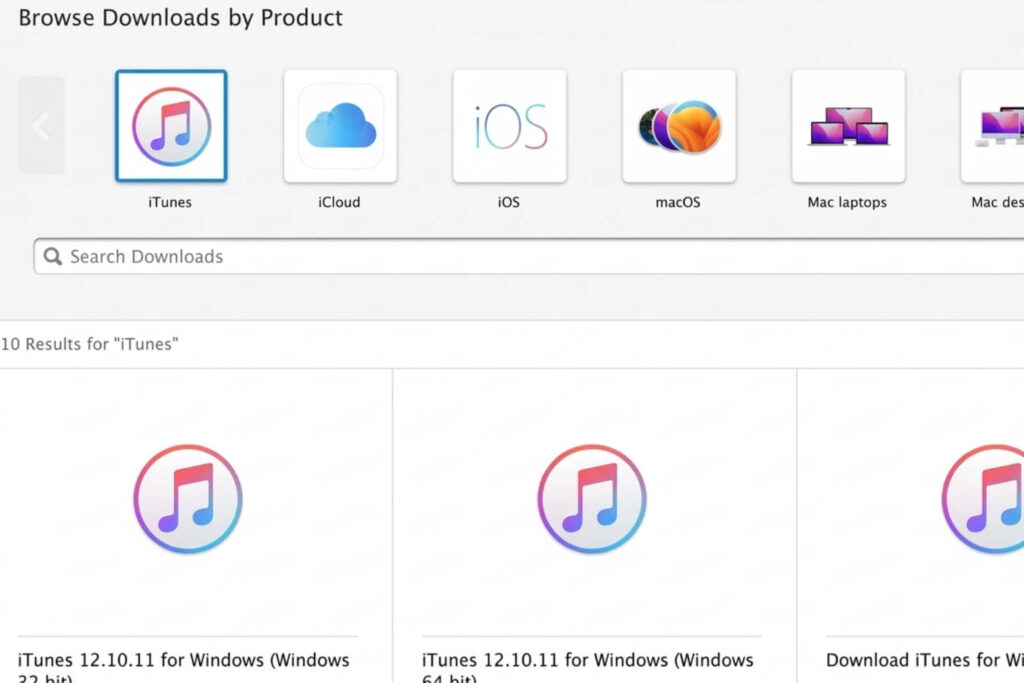The image size is (1024, 683).
Task: Open the iTunes 12.10.11 Windows 32 bit title link
Action: (x=184, y=661)
